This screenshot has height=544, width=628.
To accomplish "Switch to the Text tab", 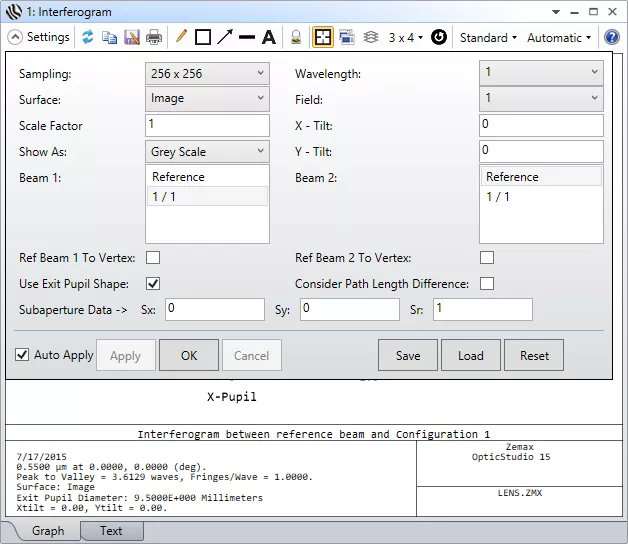I will point(111,531).
